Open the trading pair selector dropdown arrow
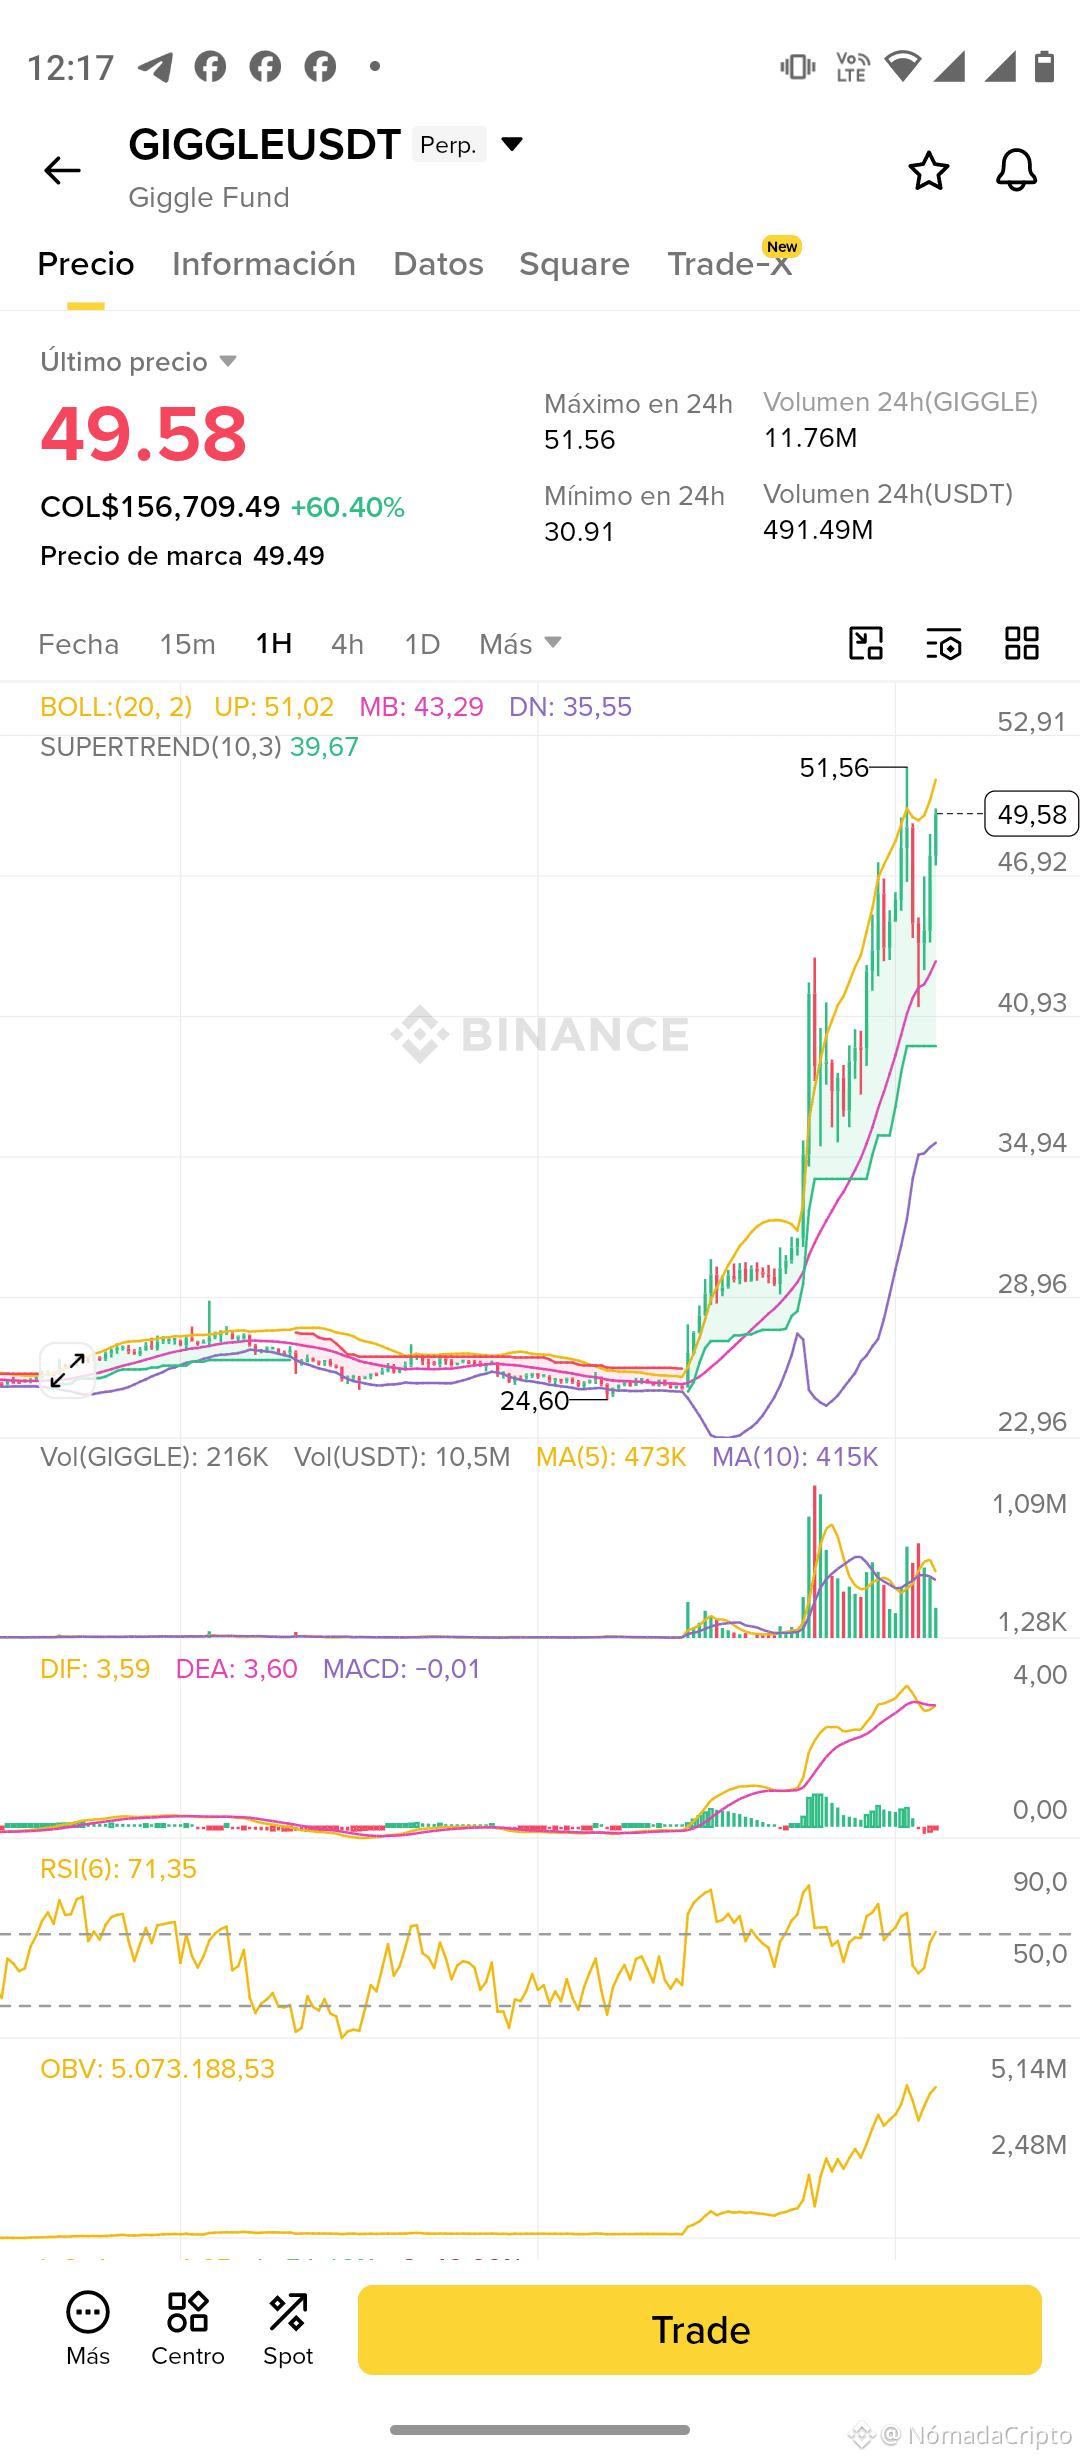Image resolution: width=1080 pixels, height=2460 pixels. click(512, 144)
